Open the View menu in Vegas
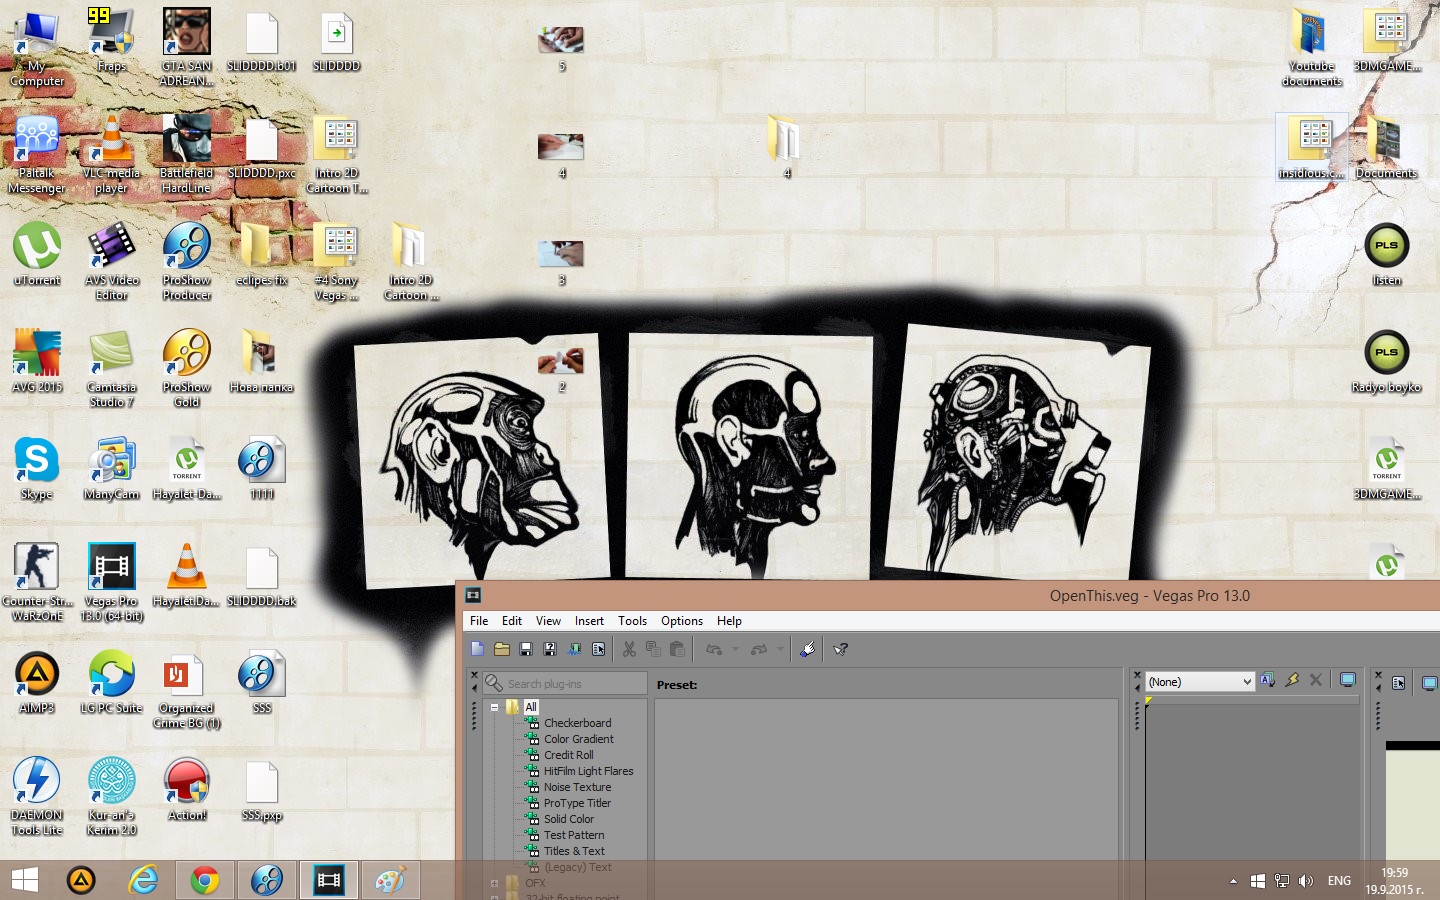The image size is (1440, 900). coord(548,621)
